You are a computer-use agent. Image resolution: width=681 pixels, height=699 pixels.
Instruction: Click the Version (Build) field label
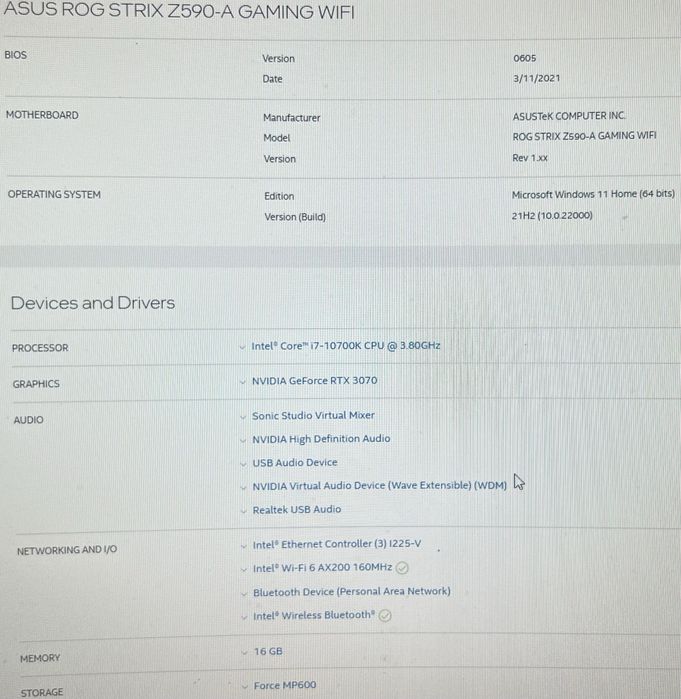pos(295,217)
